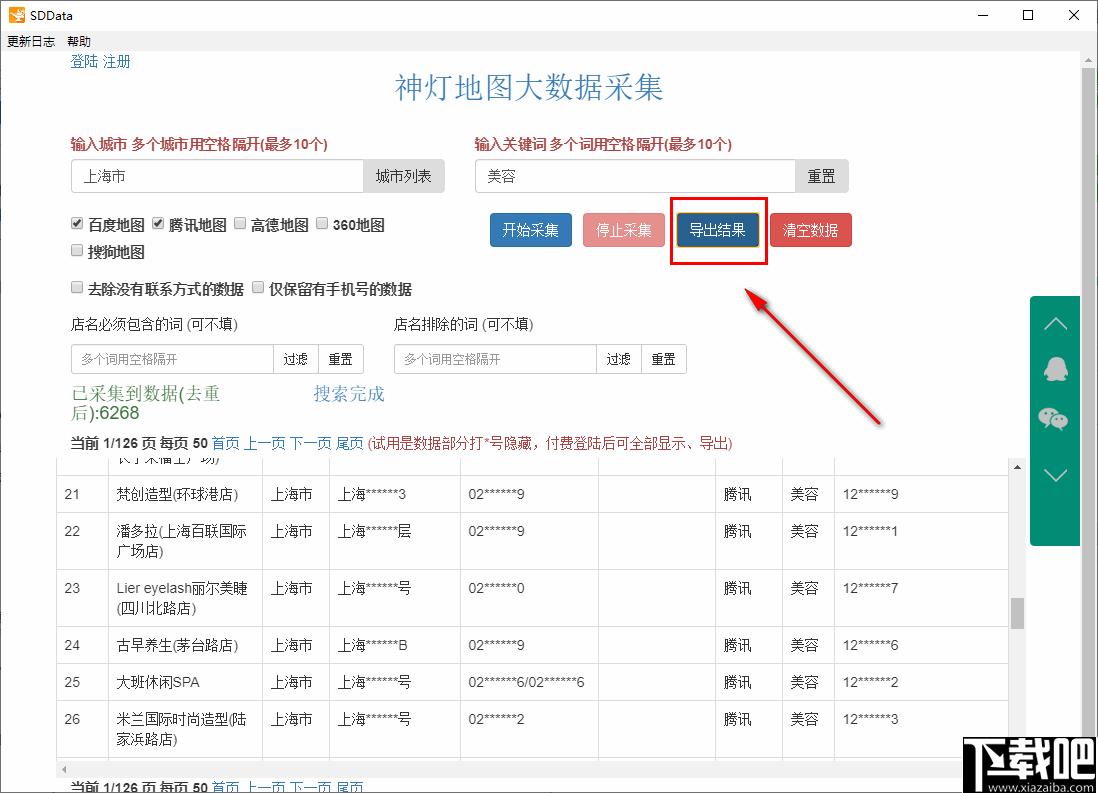Open the 帮助 menu

click(x=79, y=41)
